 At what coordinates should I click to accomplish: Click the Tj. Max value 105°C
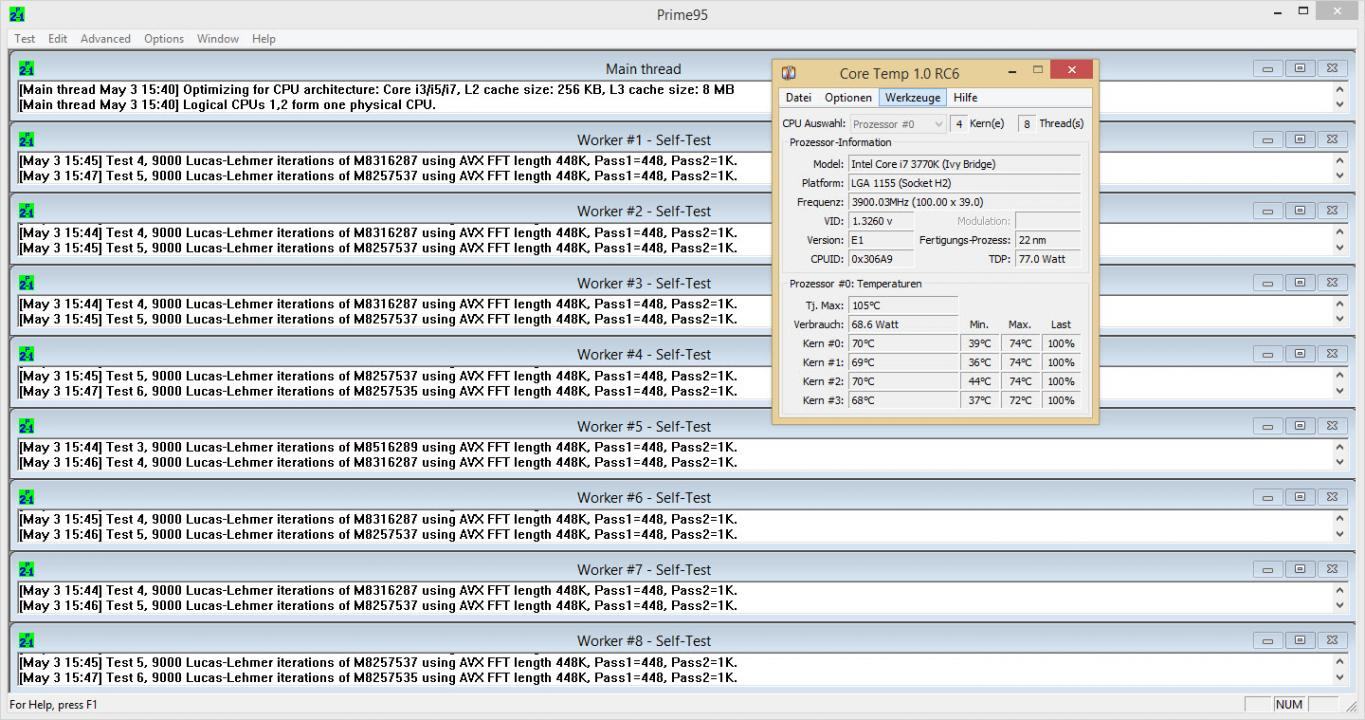pyautogui.click(x=903, y=305)
